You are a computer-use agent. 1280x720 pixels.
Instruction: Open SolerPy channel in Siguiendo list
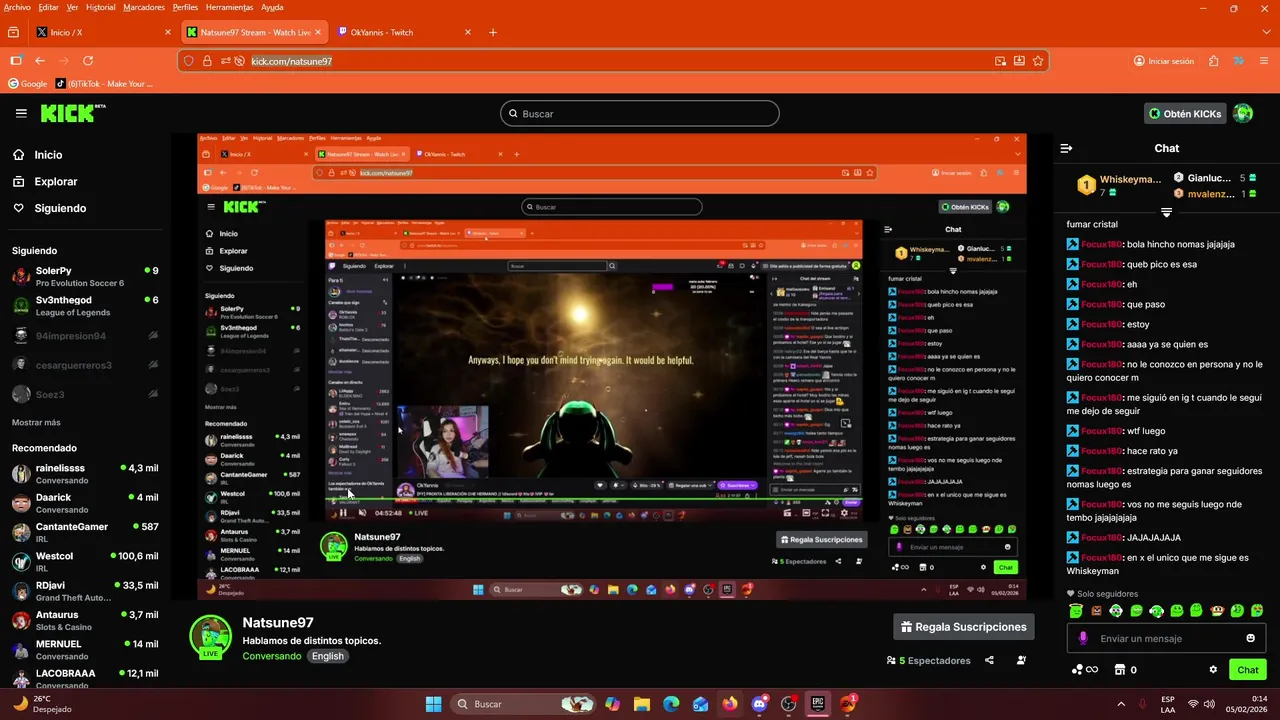[85, 276]
